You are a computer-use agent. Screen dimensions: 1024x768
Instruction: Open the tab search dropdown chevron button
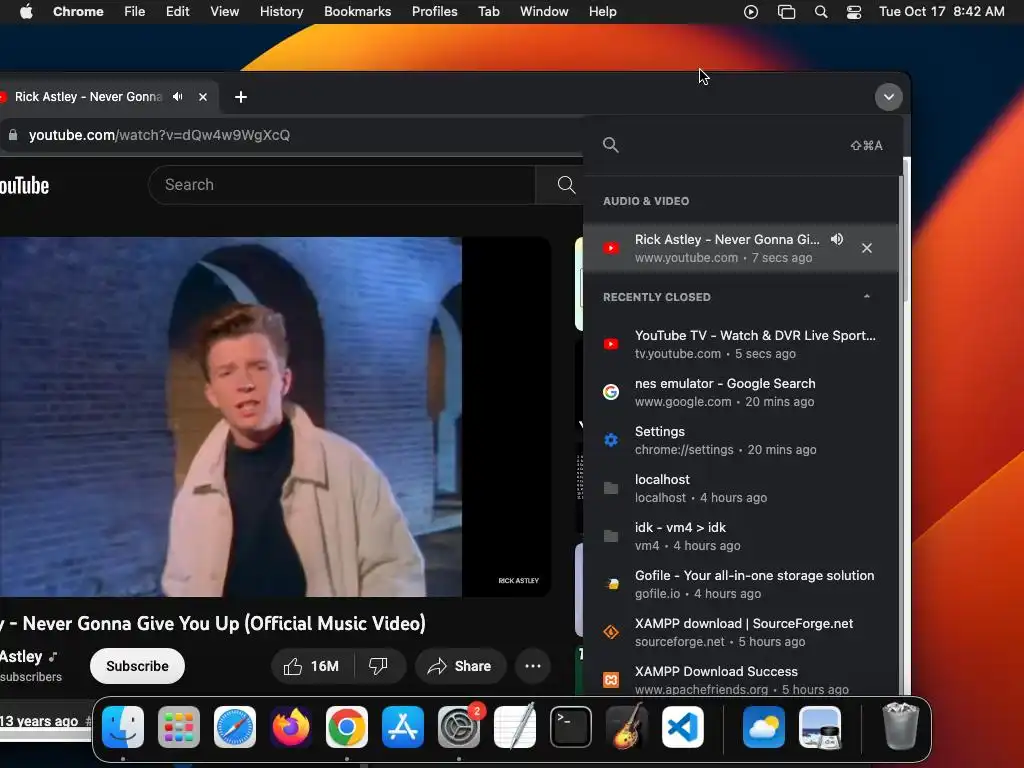tap(888, 97)
